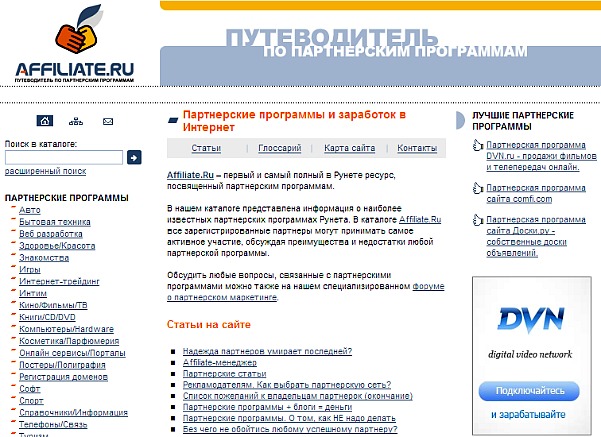Click the Affiliate.Ru link in first paragraph
The width and height of the screenshot is (601, 437).
(190, 175)
